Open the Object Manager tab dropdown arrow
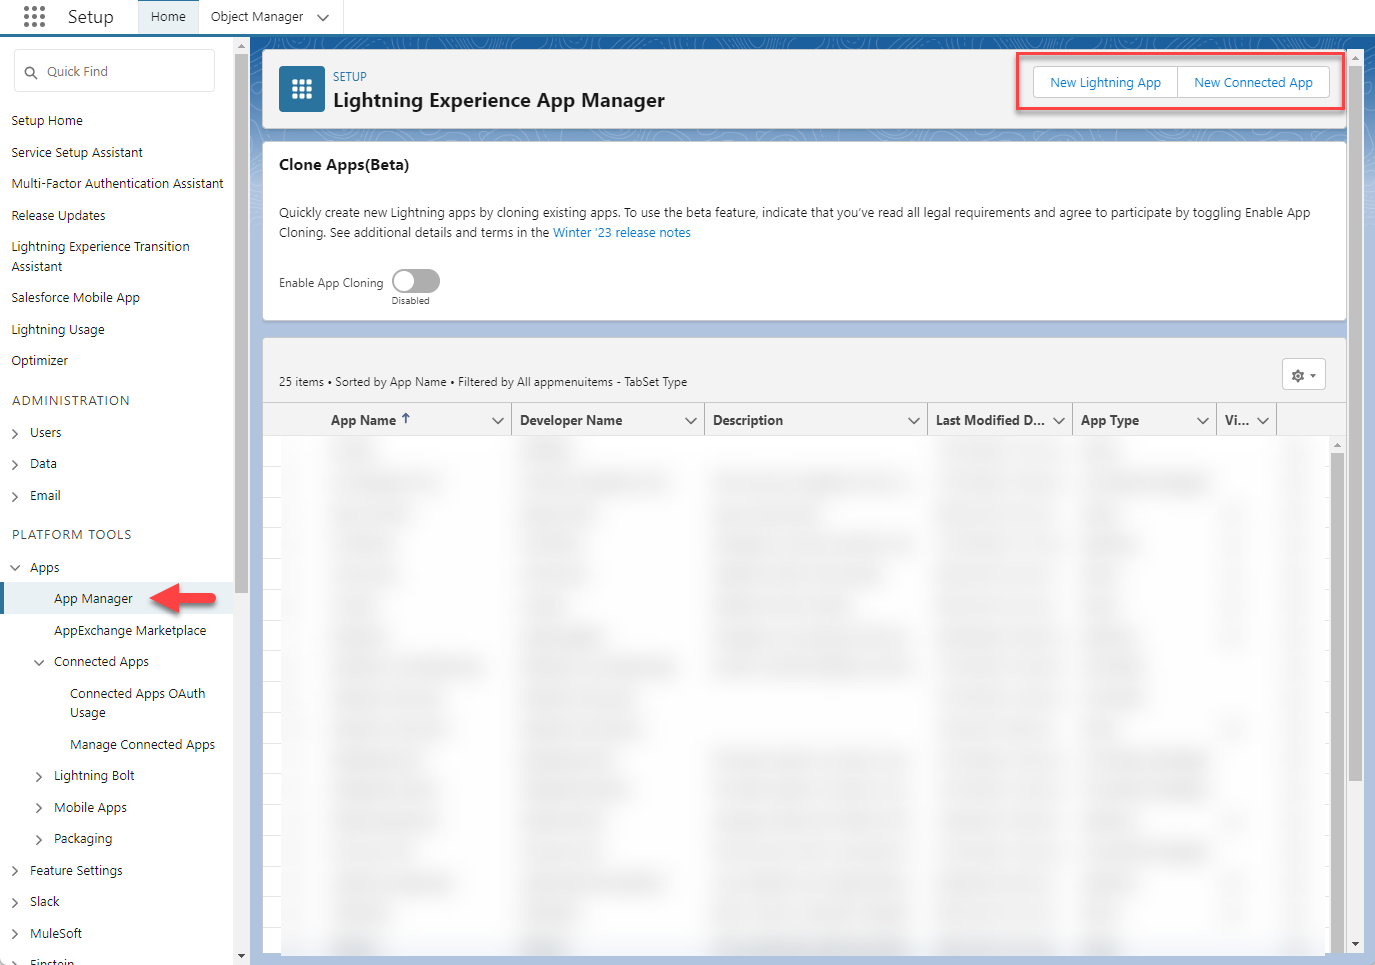 click(323, 17)
